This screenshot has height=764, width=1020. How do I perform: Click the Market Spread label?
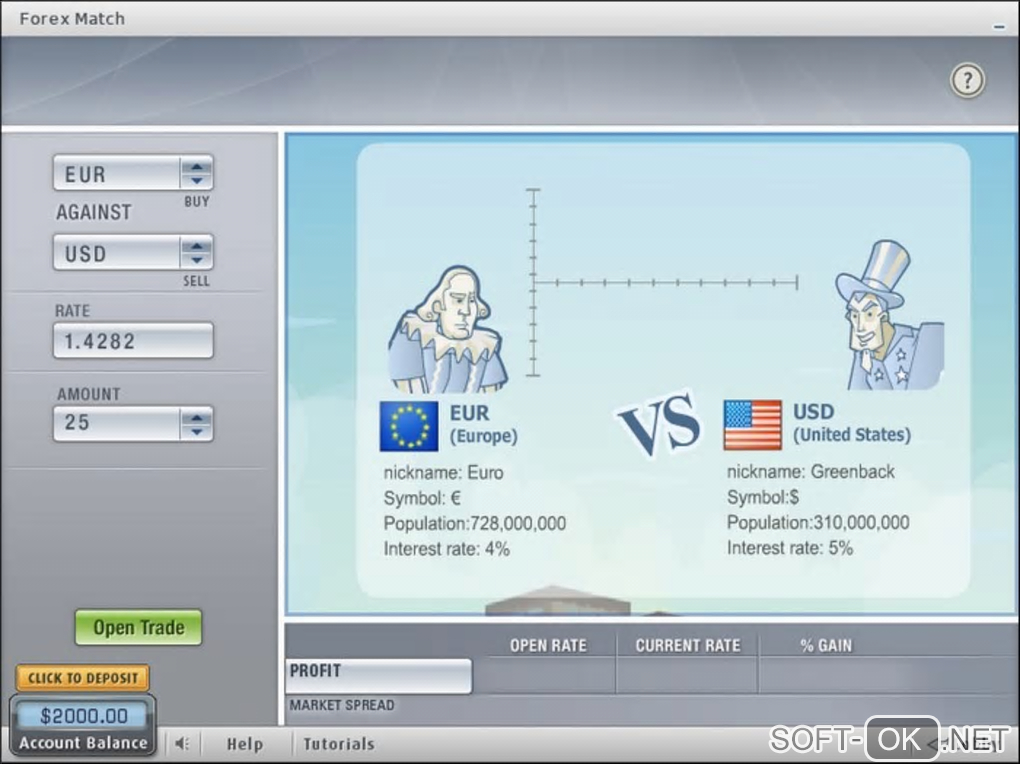[x=342, y=705]
